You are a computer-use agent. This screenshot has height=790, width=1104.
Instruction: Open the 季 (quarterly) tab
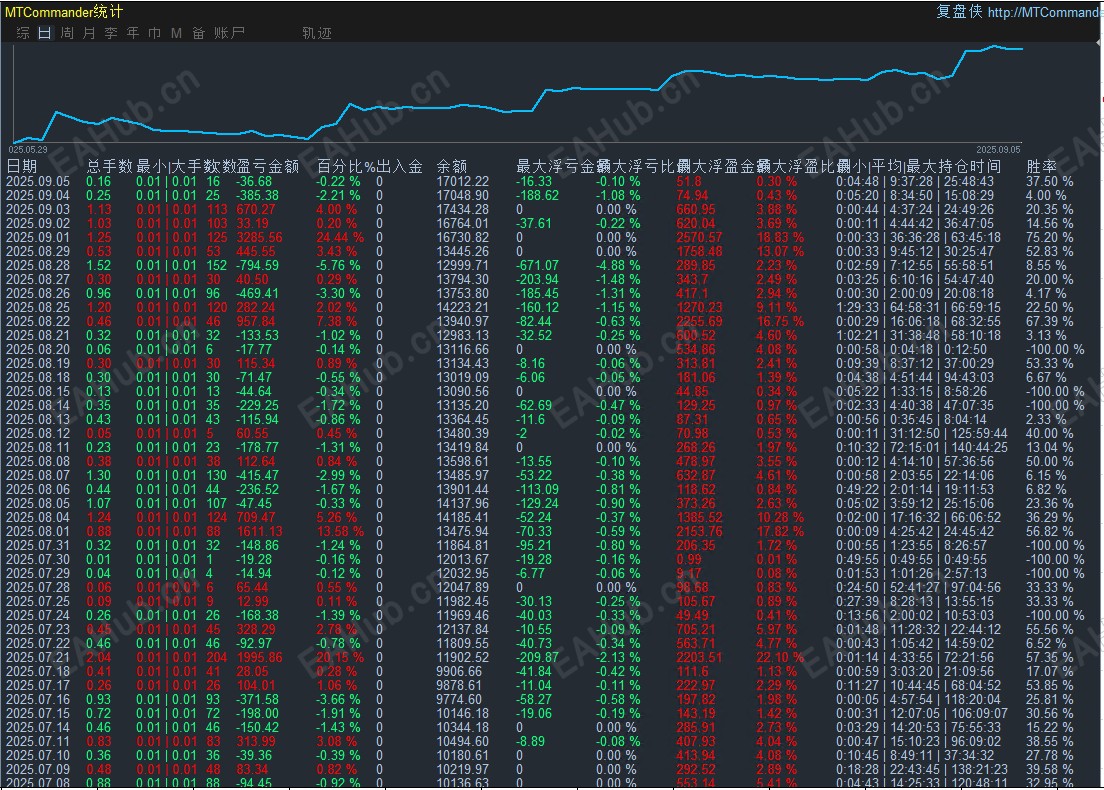111,33
